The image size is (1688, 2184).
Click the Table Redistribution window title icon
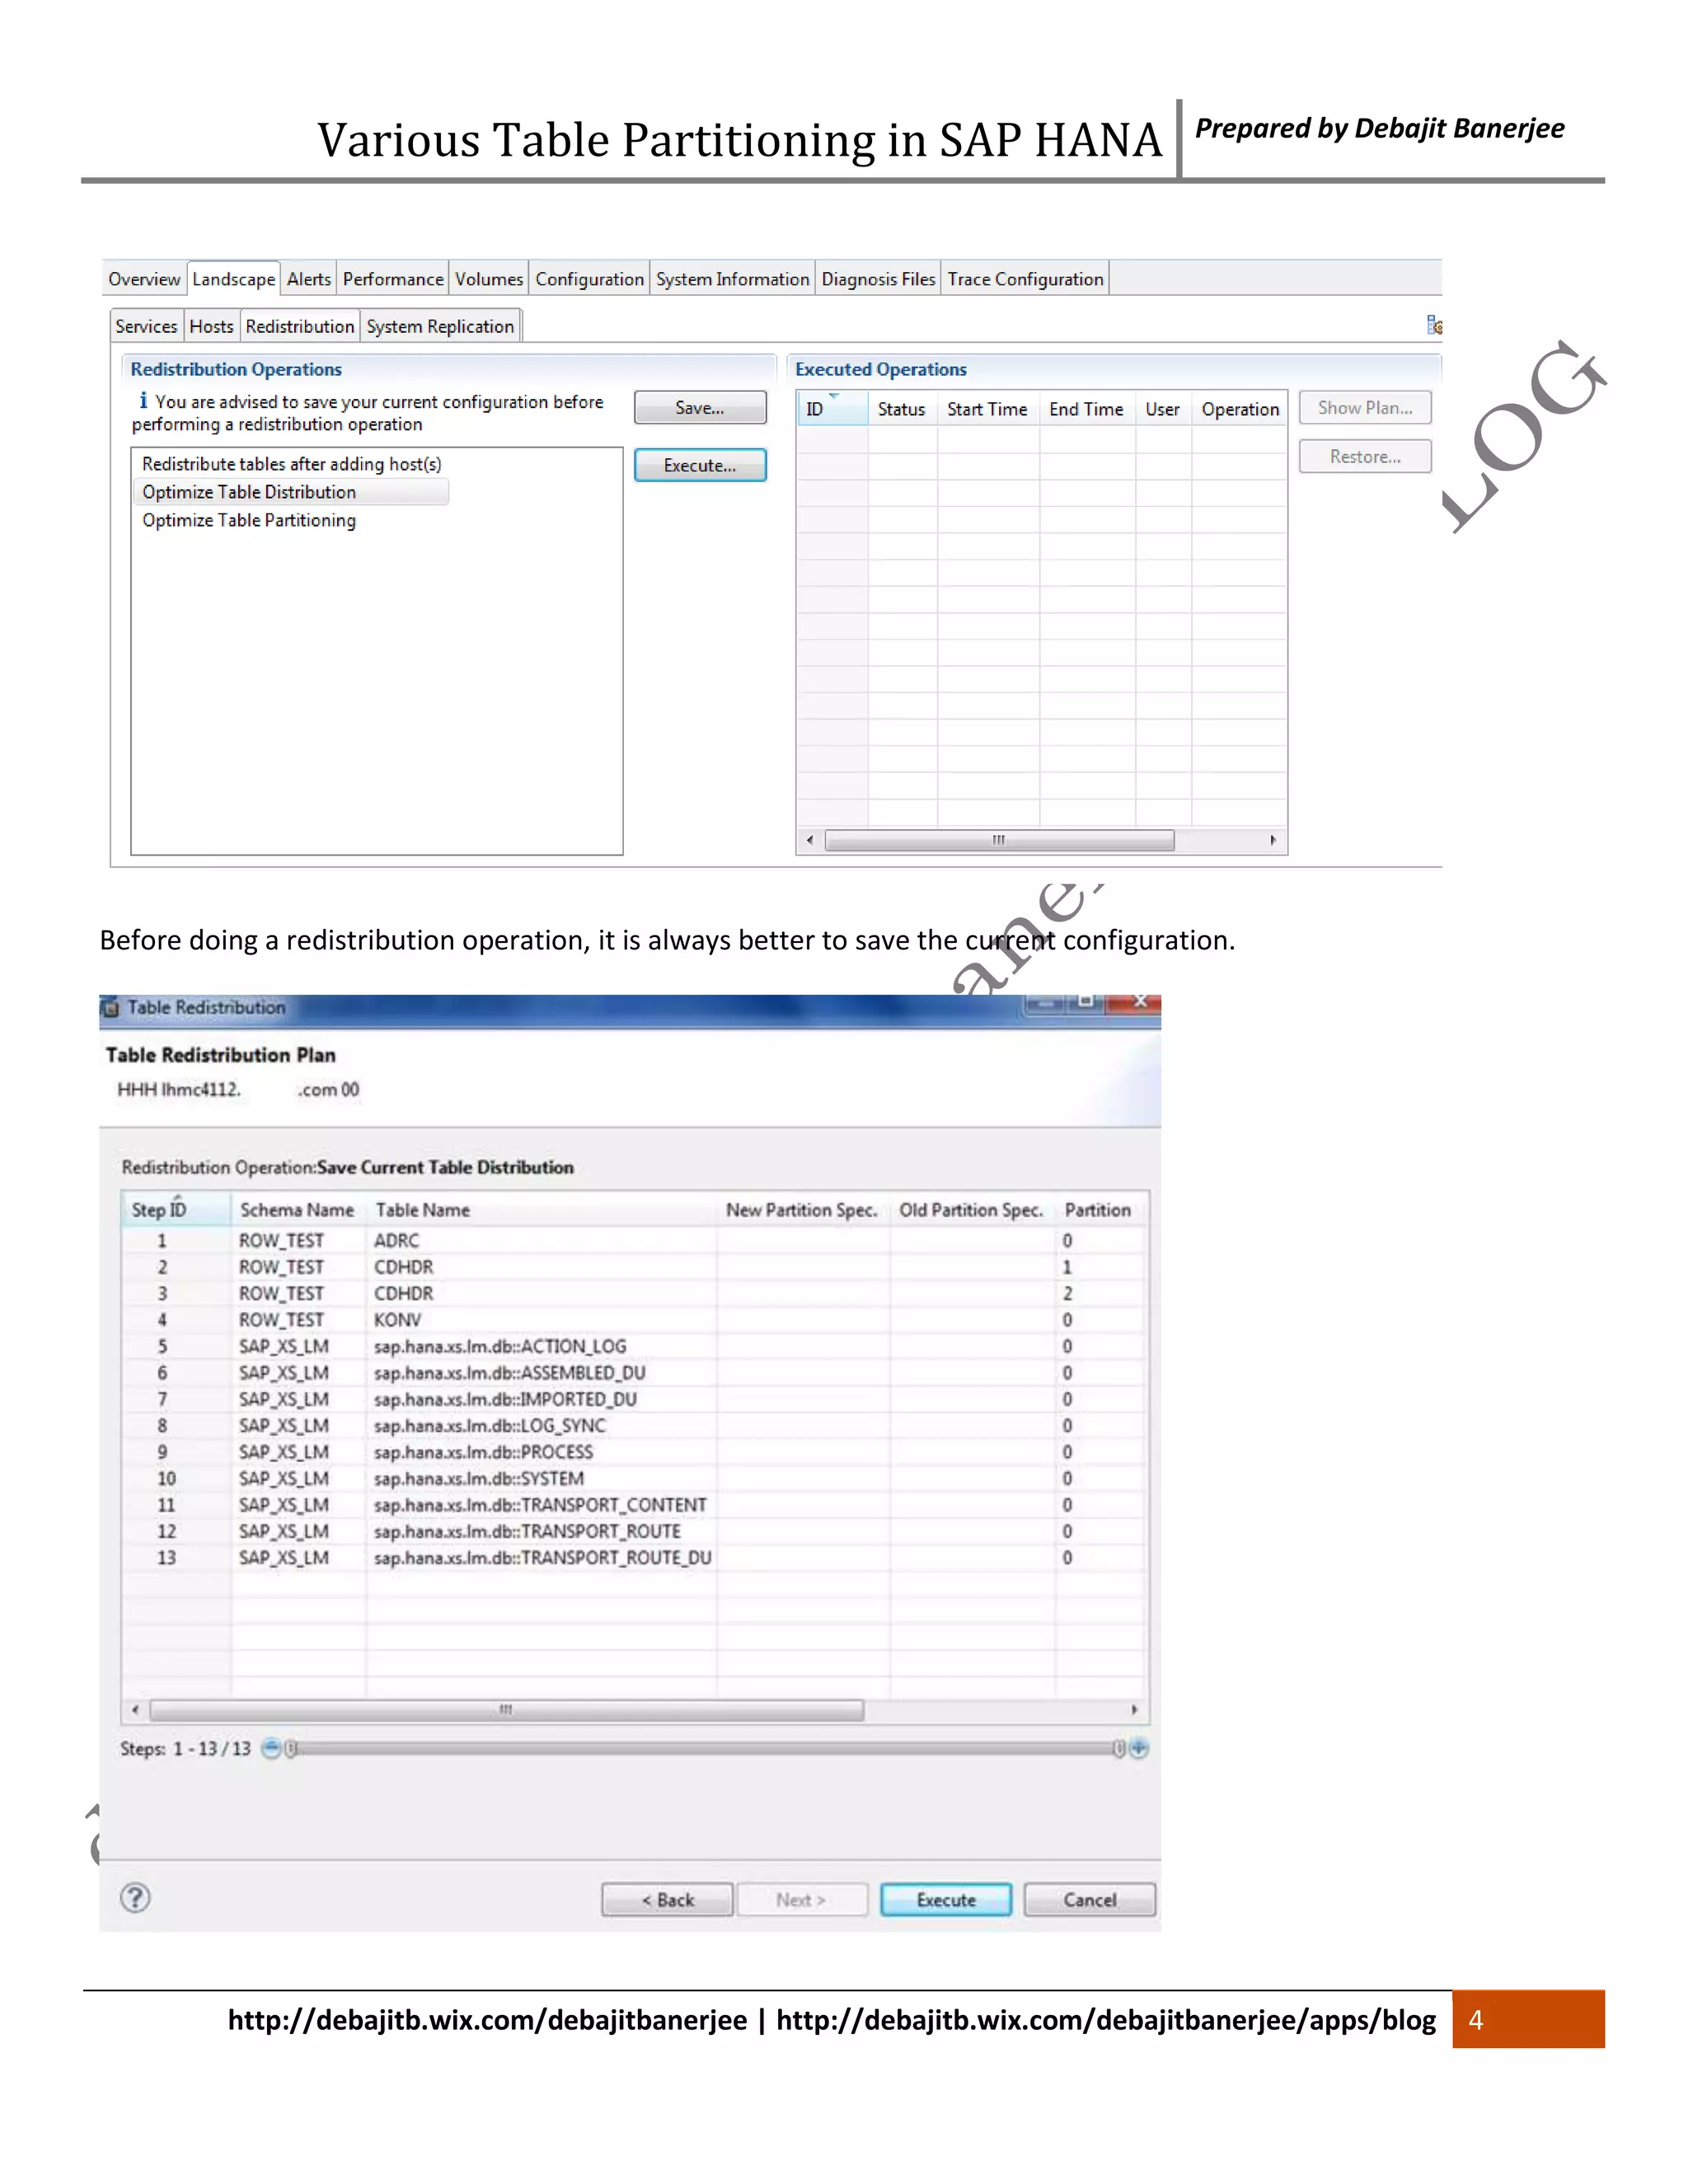click(112, 1008)
